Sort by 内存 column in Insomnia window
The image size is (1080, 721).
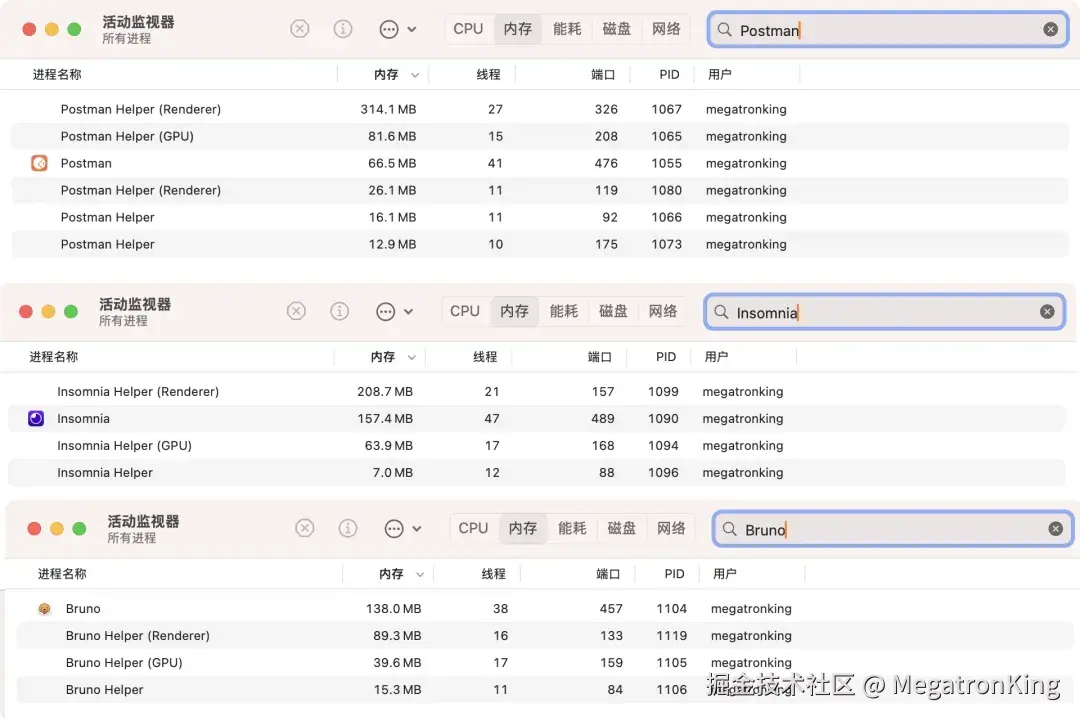(x=382, y=357)
